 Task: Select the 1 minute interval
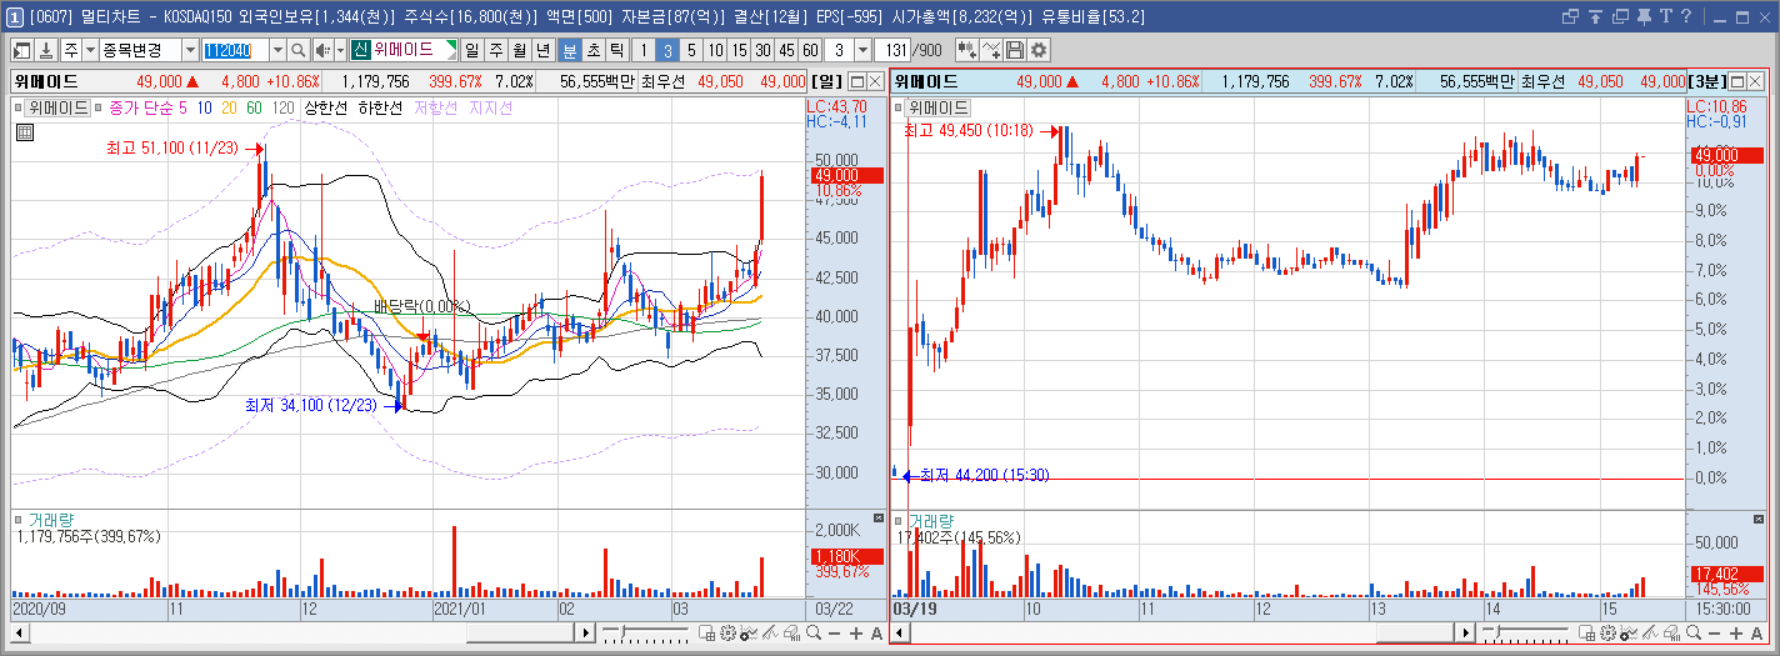[644, 50]
